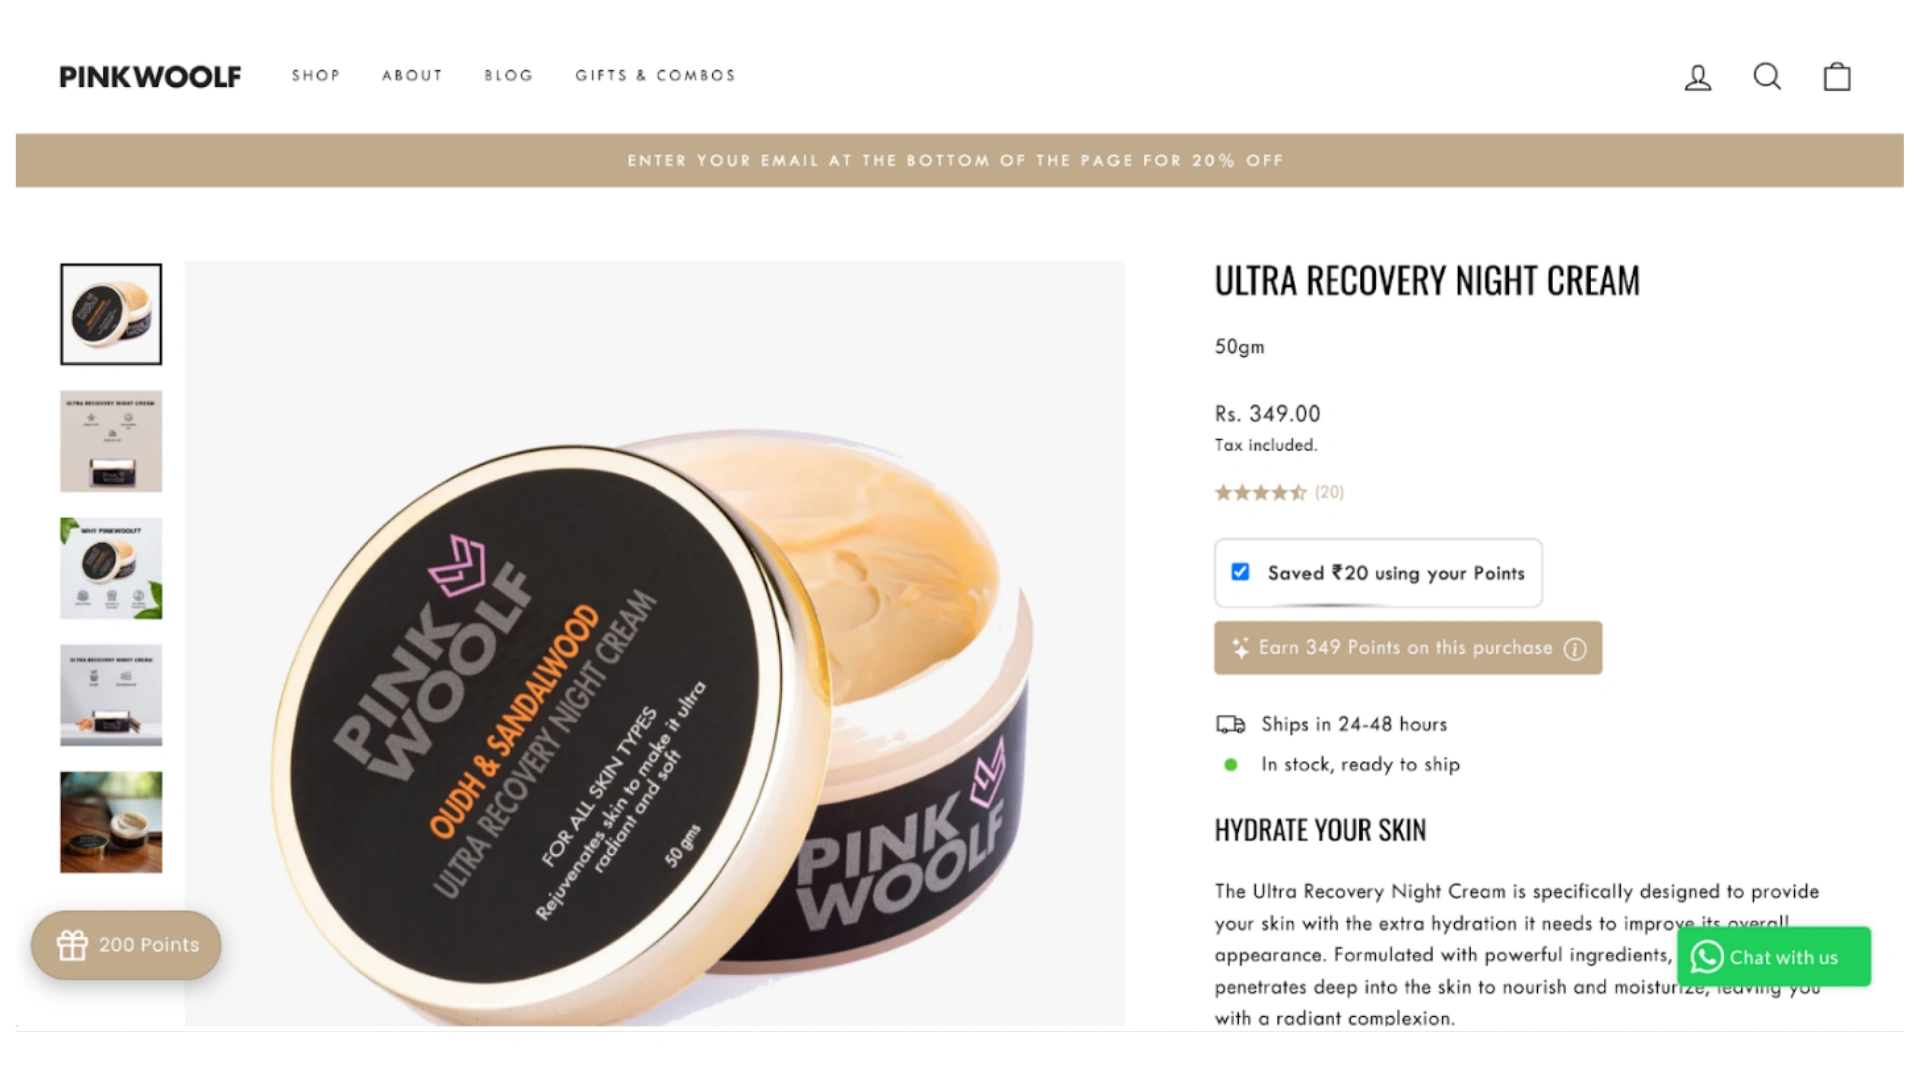This screenshot has width=1920, height=1080.
Task: Click the info icon on Earn Points banner
Action: tap(1575, 649)
